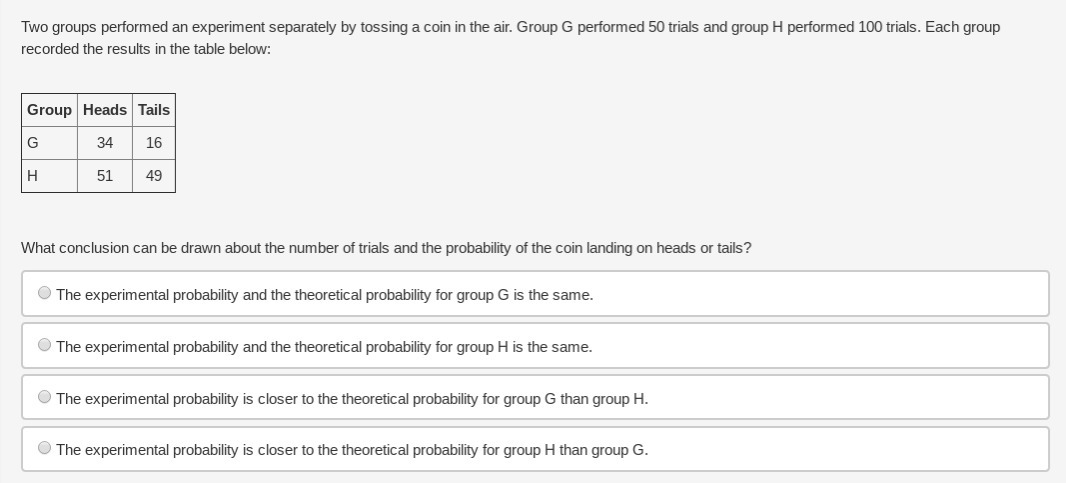Click the 'What conclusion can be drawn' question
The image size is (1066, 483).
pyautogui.click(x=386, y=248)
